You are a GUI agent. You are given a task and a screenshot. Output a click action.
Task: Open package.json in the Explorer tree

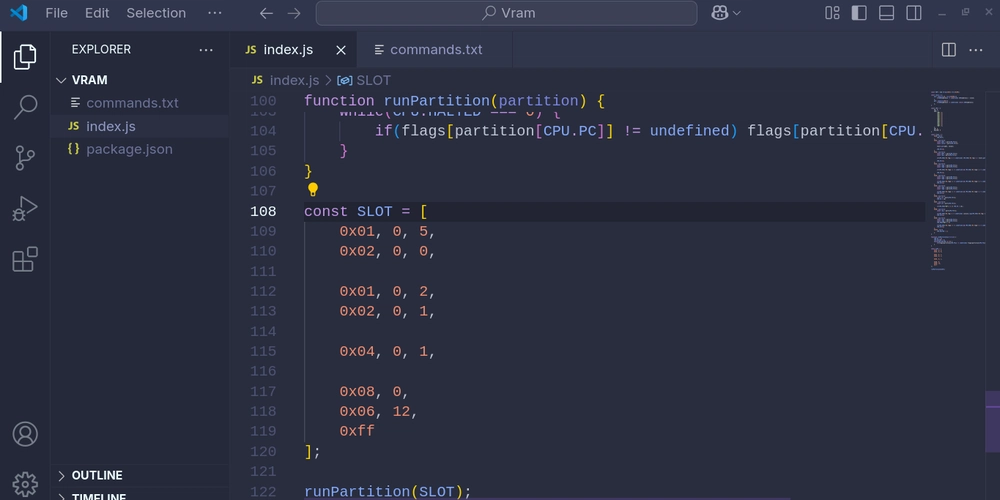tap(140, 149)
